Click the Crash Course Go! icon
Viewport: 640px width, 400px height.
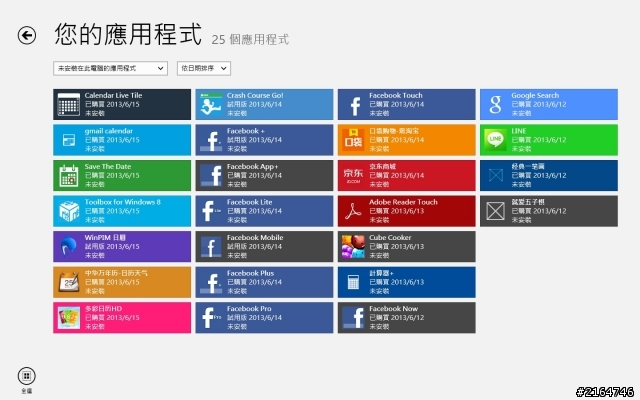click(x=211, y=104)
